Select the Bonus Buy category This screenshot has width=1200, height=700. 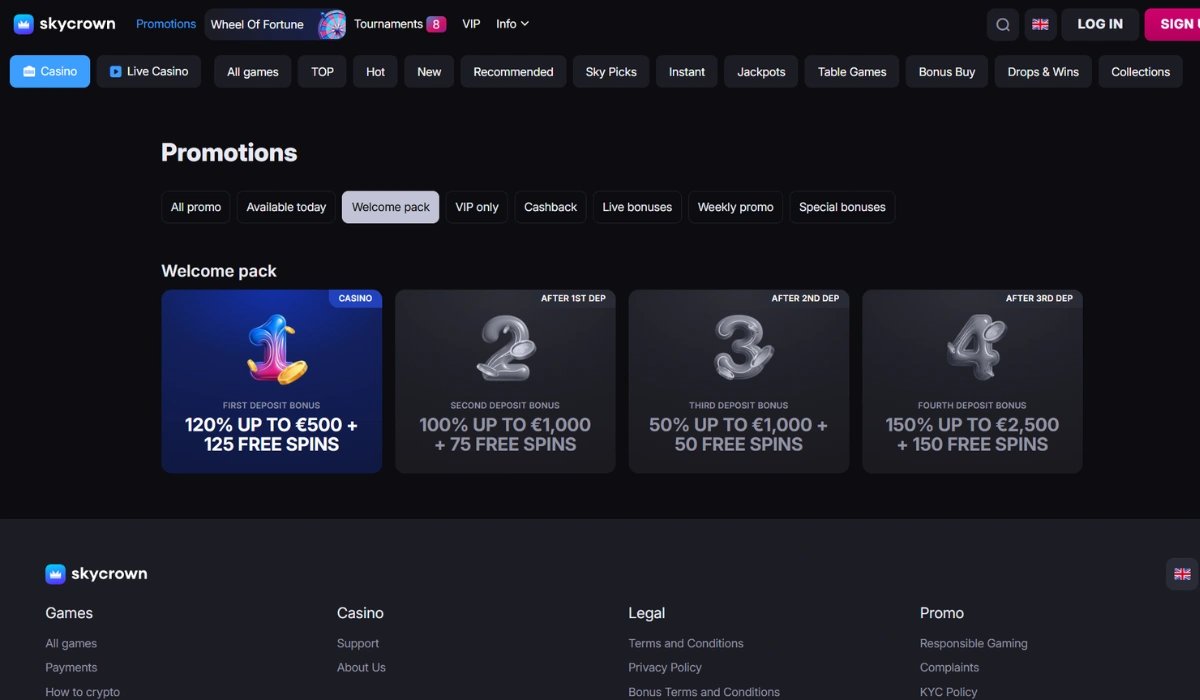click(947, 72)
